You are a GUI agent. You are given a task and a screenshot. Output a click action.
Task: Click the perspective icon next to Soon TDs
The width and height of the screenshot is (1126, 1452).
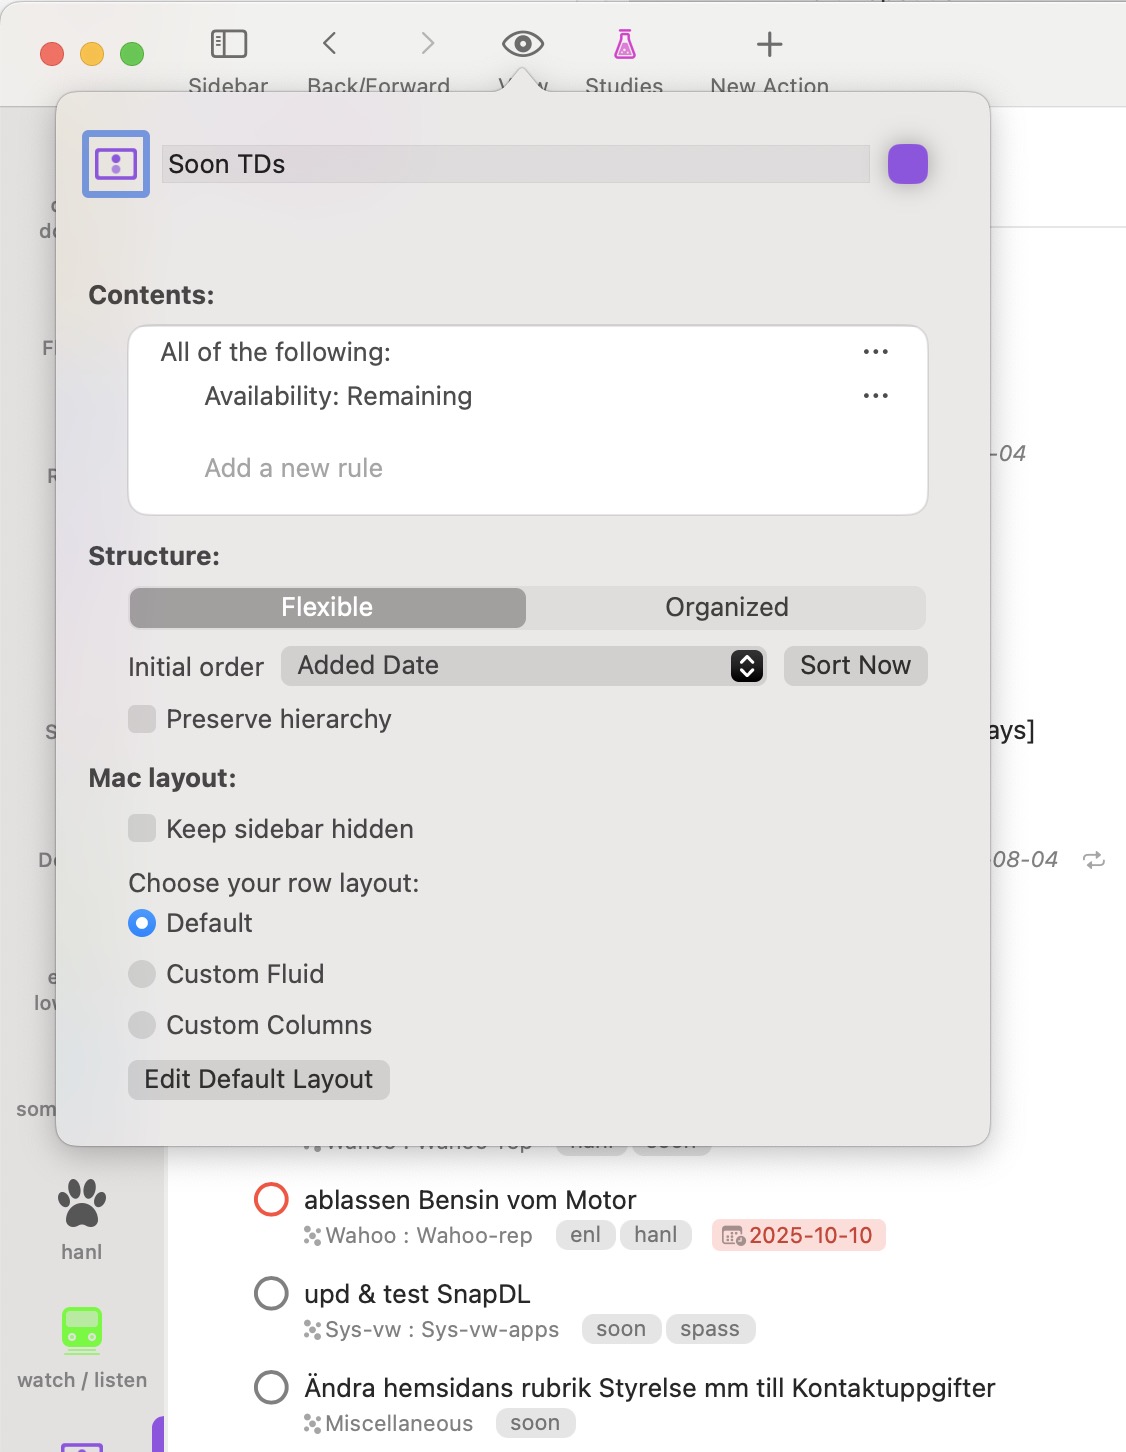[x=116, y=164]
